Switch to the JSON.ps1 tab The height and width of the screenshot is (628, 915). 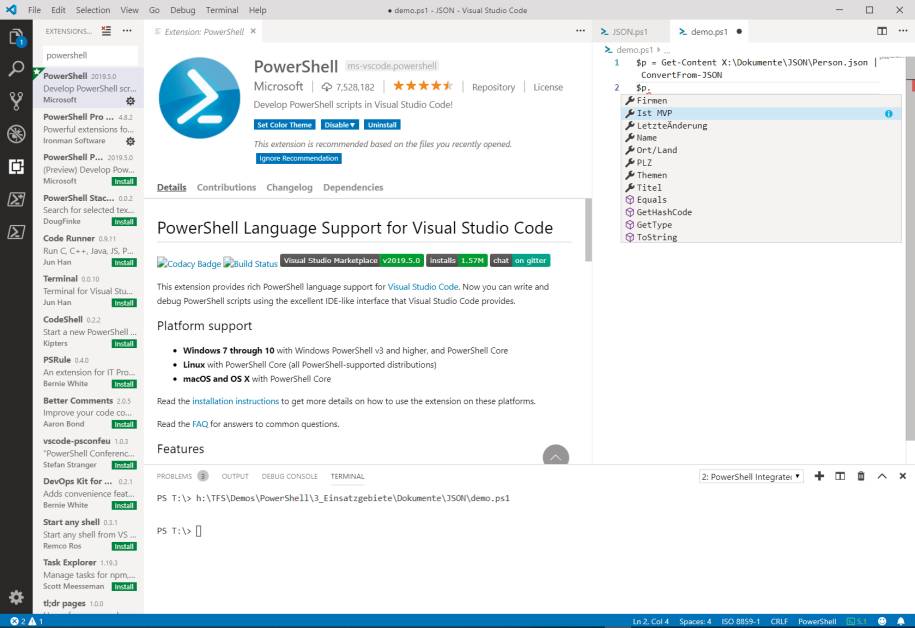coord(630,32)
